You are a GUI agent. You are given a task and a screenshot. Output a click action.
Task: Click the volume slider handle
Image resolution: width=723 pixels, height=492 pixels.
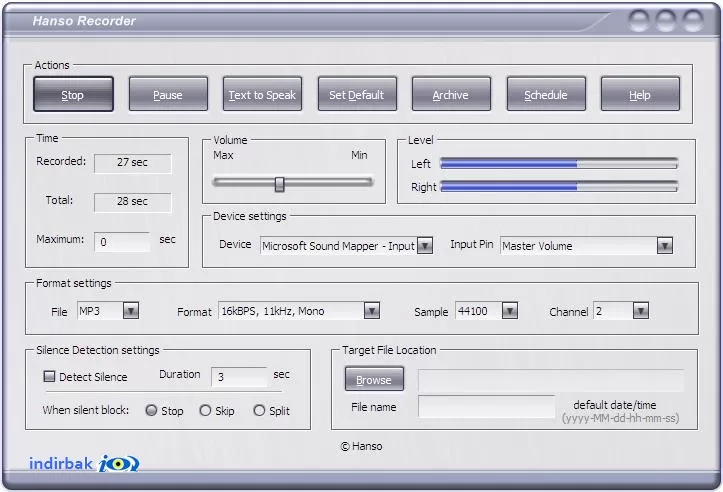(279, 184)
